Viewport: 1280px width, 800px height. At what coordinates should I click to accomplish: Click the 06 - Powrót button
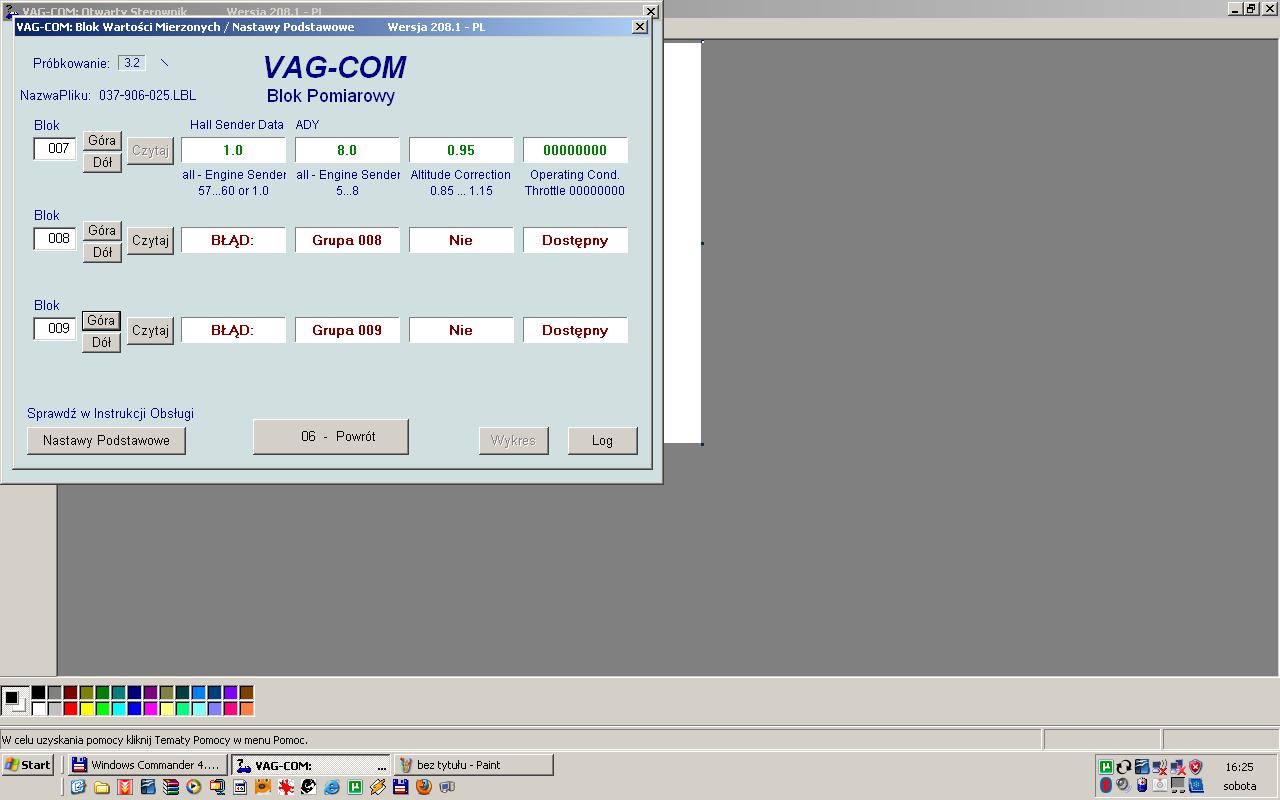click(x=331, y=437)
